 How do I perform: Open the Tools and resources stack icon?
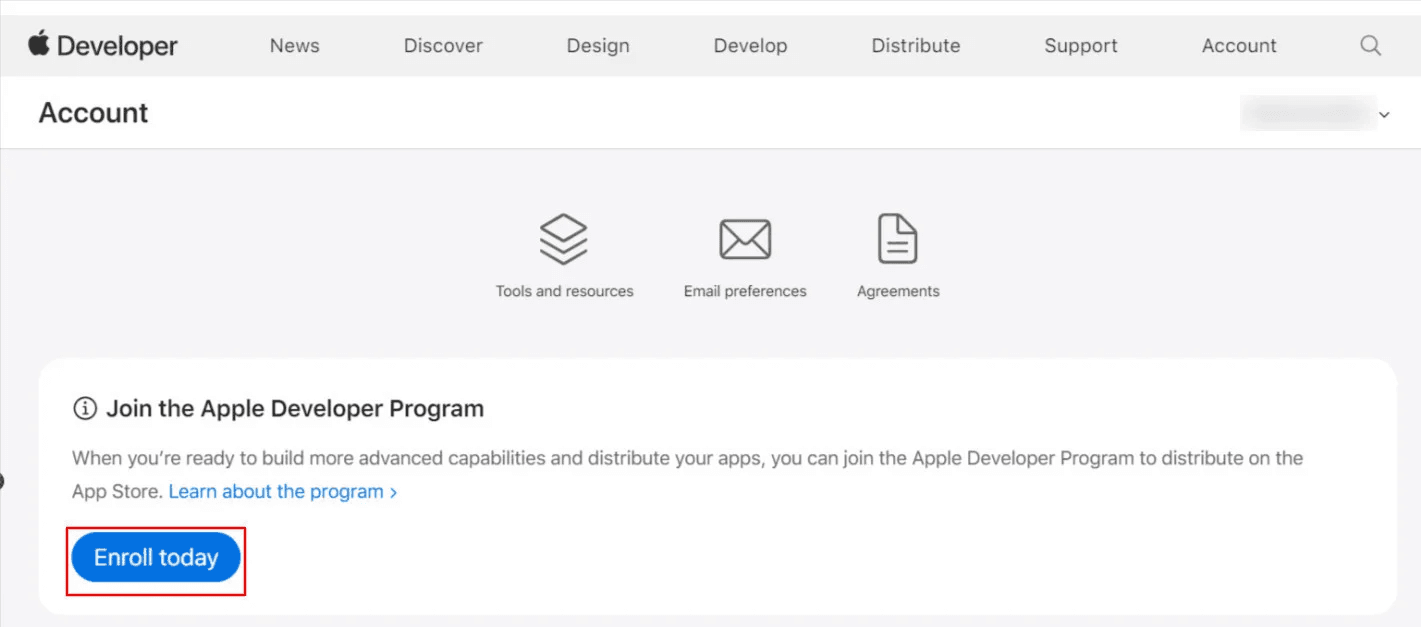click(x=564, y=240)
